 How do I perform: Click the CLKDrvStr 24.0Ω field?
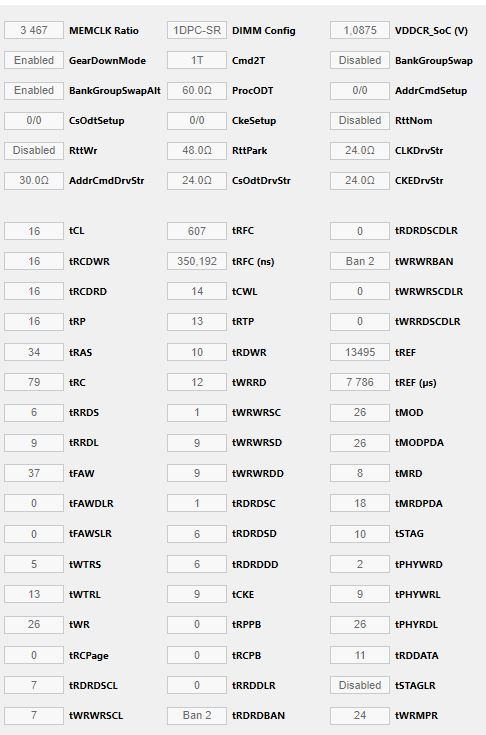tap(360, 150)
